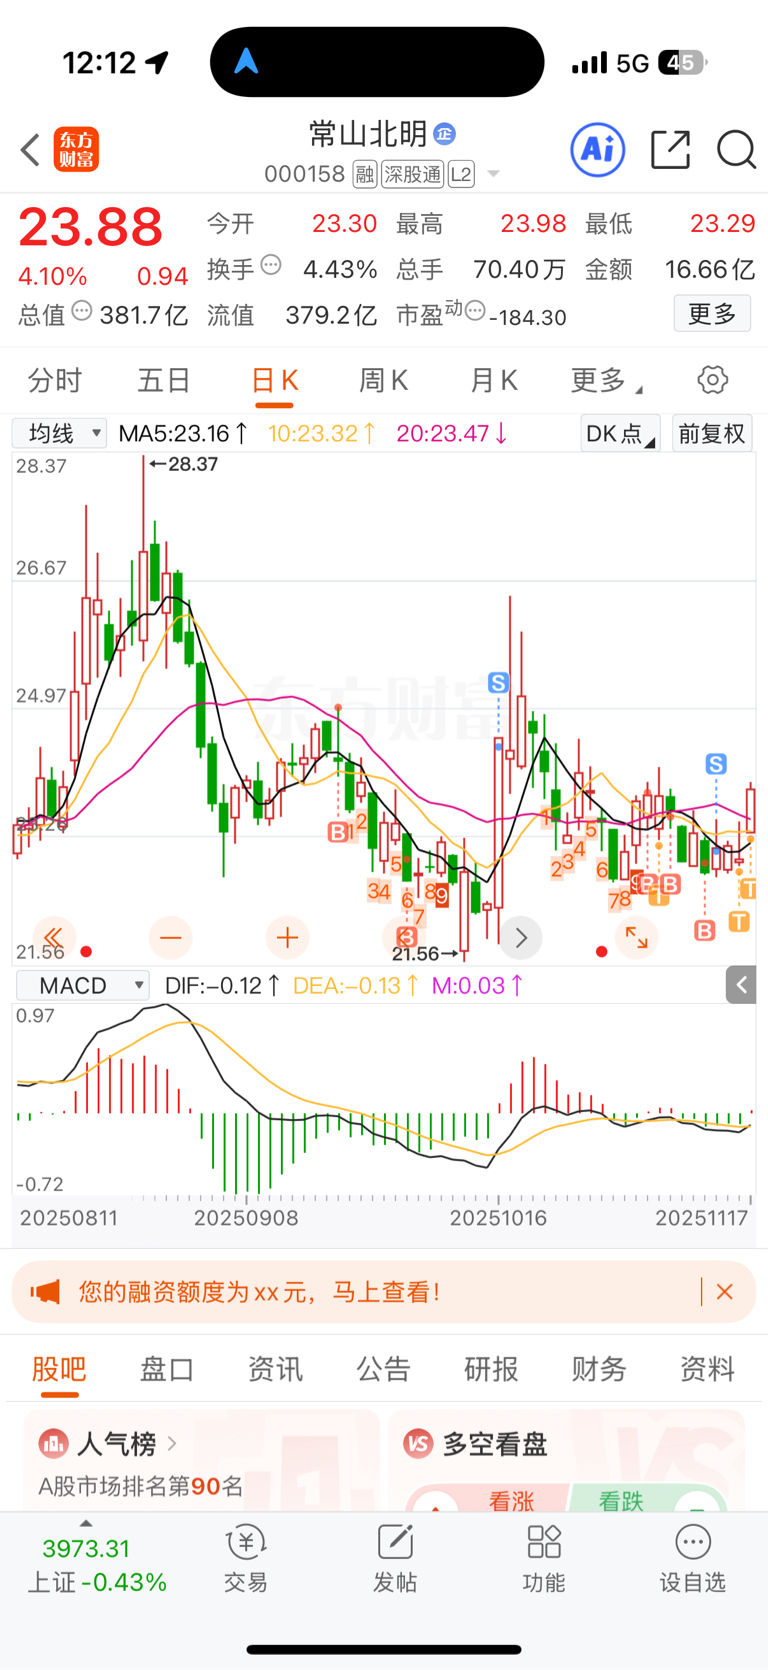
Task: Open 发帖 compose post icon
Action: pyautogui.click(x=395, y=1558)
